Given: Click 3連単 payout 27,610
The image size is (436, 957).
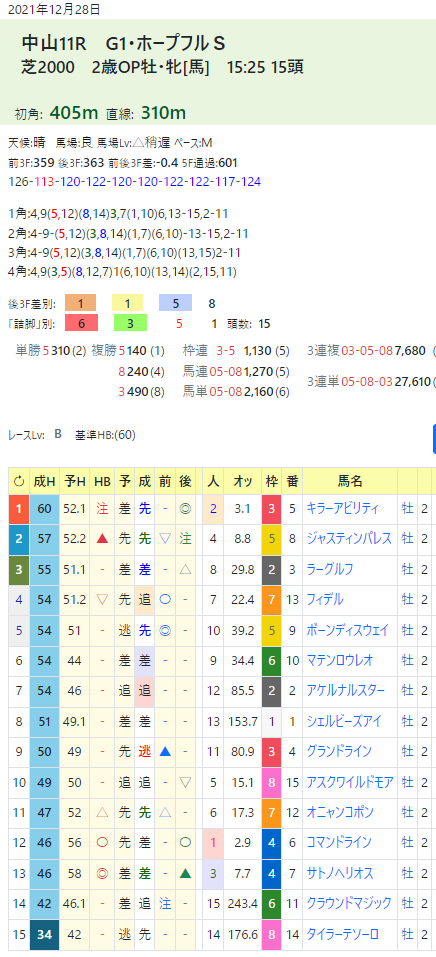Looking at the screenshot, I should point(413,382).
